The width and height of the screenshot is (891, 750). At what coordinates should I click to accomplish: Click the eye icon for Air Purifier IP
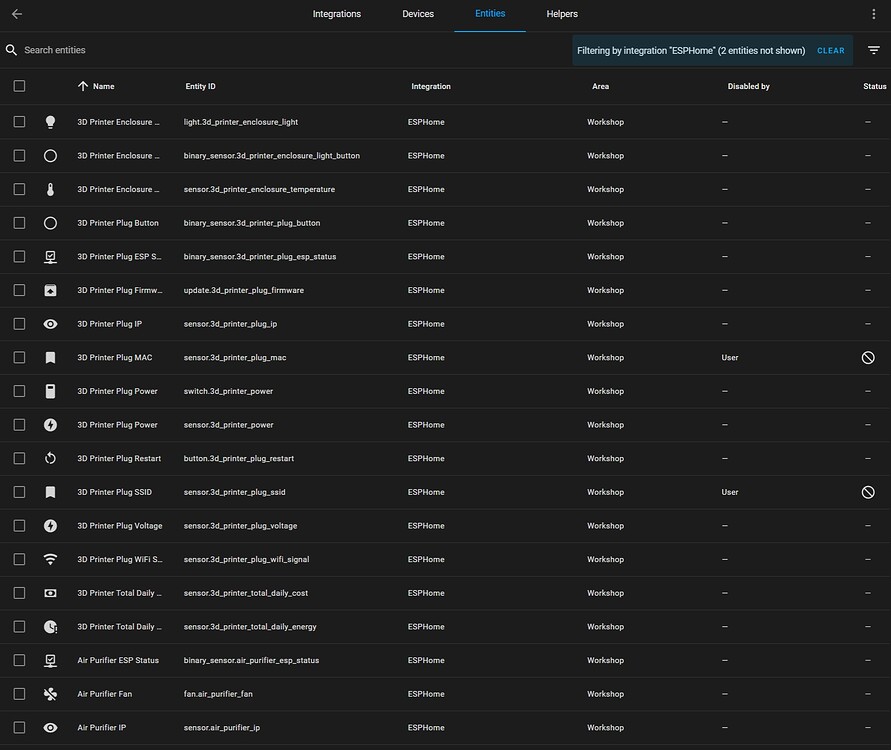pyautogui.click(x=51, y=727)
